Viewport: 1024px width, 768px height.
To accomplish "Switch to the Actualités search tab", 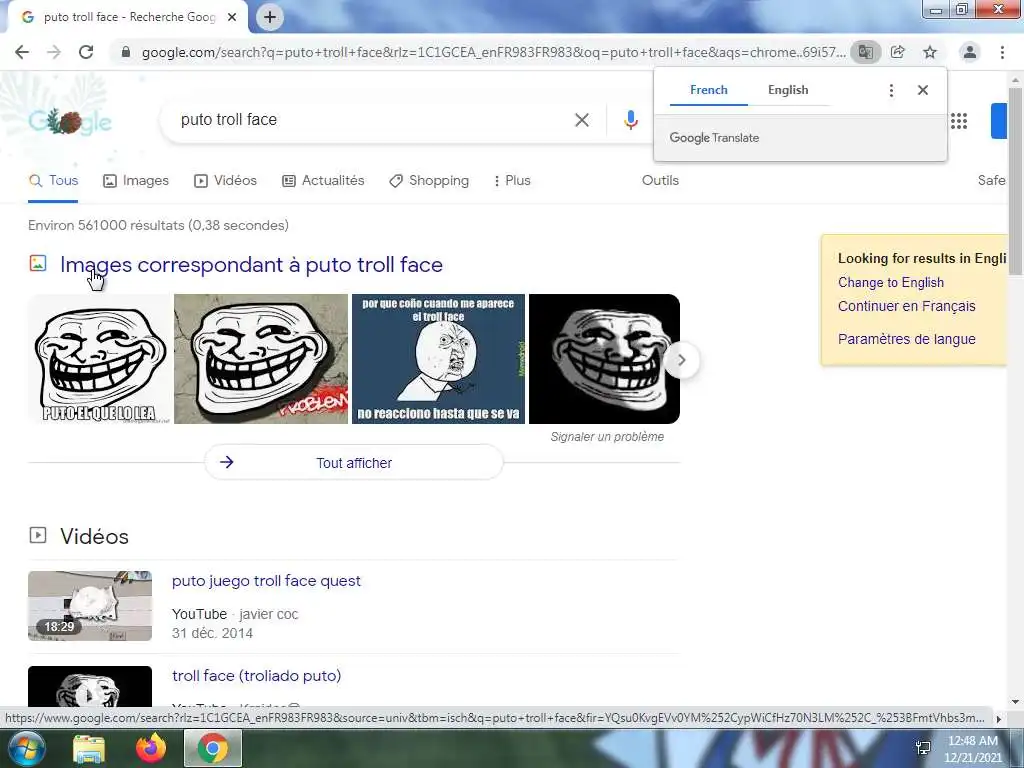I will click(323, 181).
